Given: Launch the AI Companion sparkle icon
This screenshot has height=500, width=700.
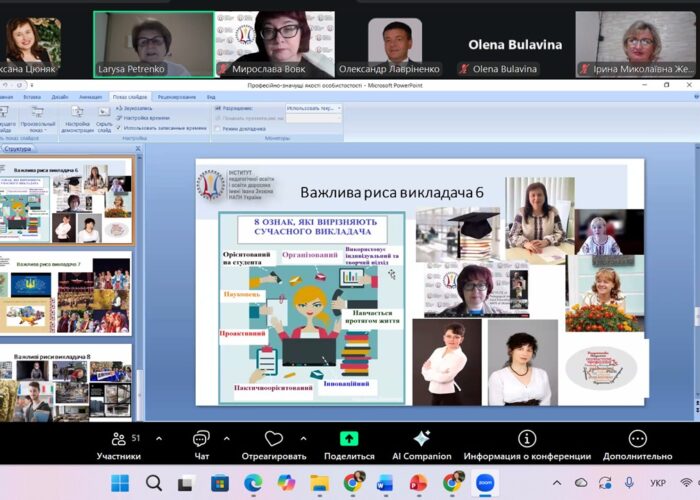Looking at the screenshot, I should click(421, 439).
